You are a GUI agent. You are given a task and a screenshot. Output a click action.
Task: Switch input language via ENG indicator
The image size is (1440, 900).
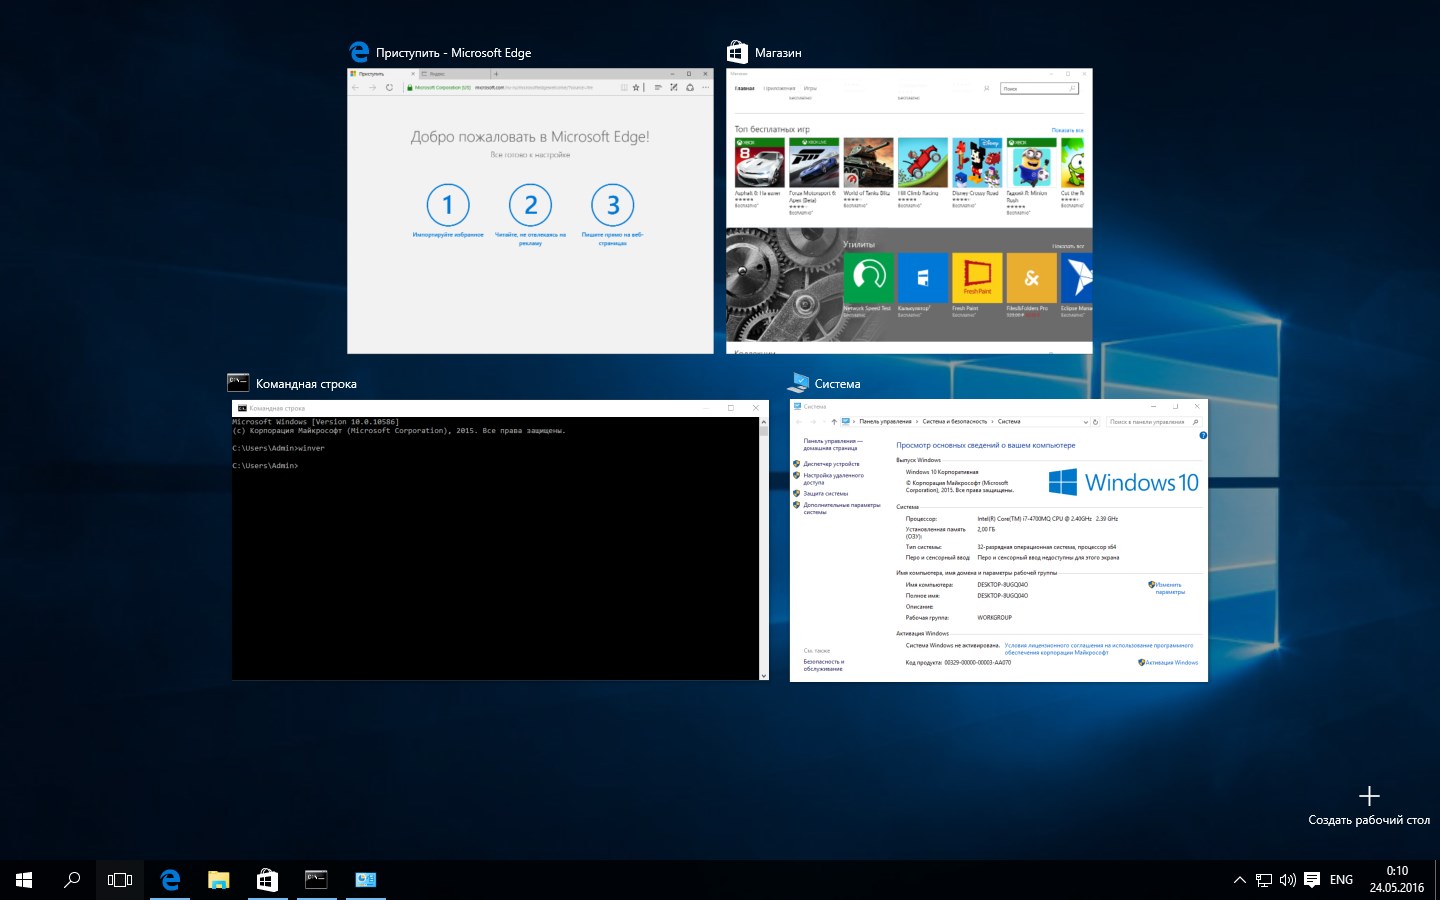pyautogui.click(x=1341, y=880)
